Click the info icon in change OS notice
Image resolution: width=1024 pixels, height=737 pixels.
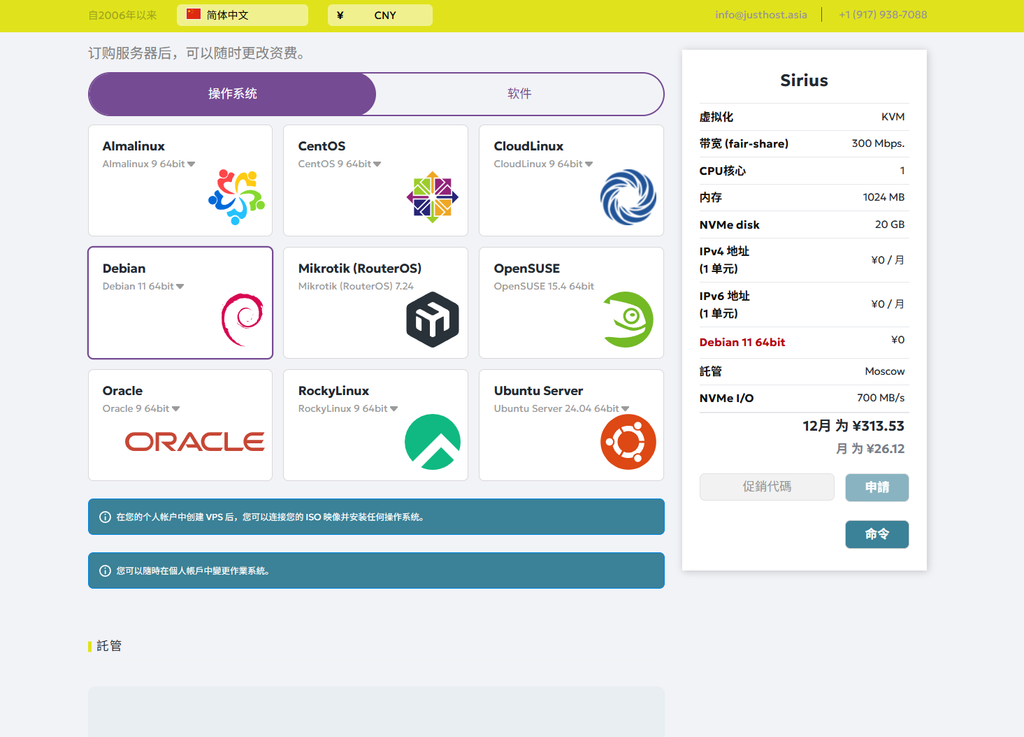pos(104,571)
